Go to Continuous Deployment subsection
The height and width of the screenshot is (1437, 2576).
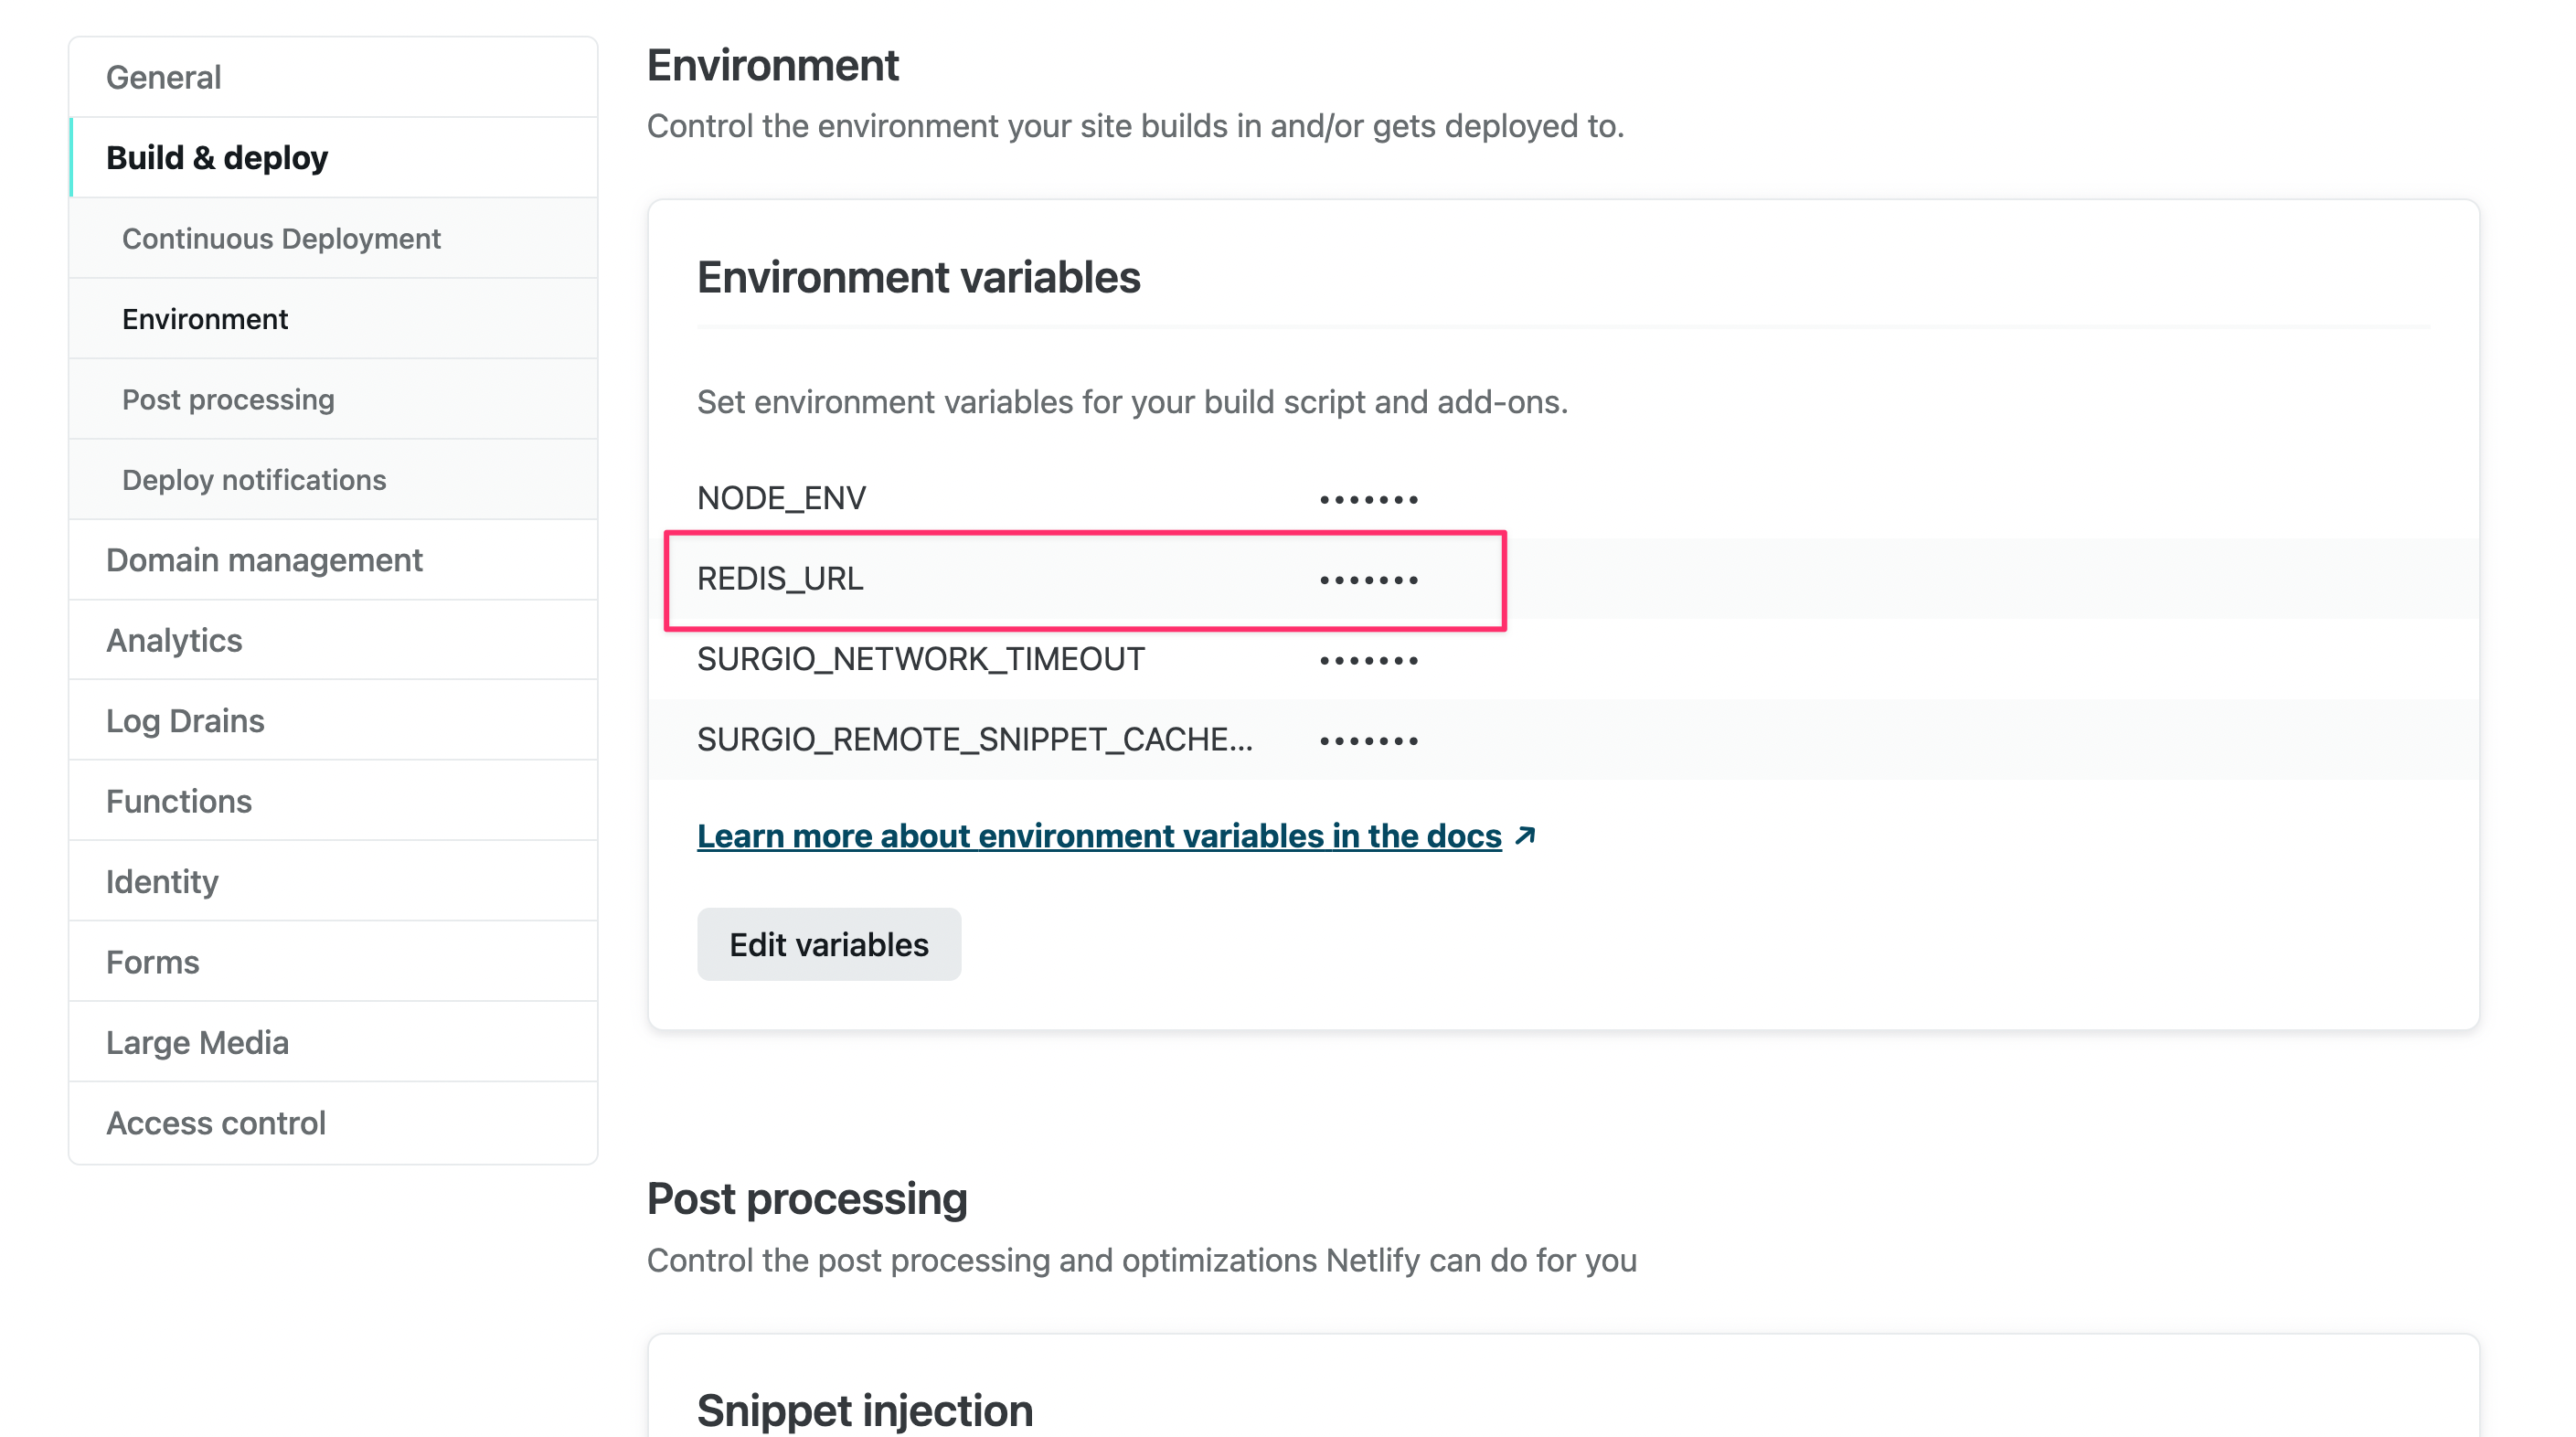(281, 239)
